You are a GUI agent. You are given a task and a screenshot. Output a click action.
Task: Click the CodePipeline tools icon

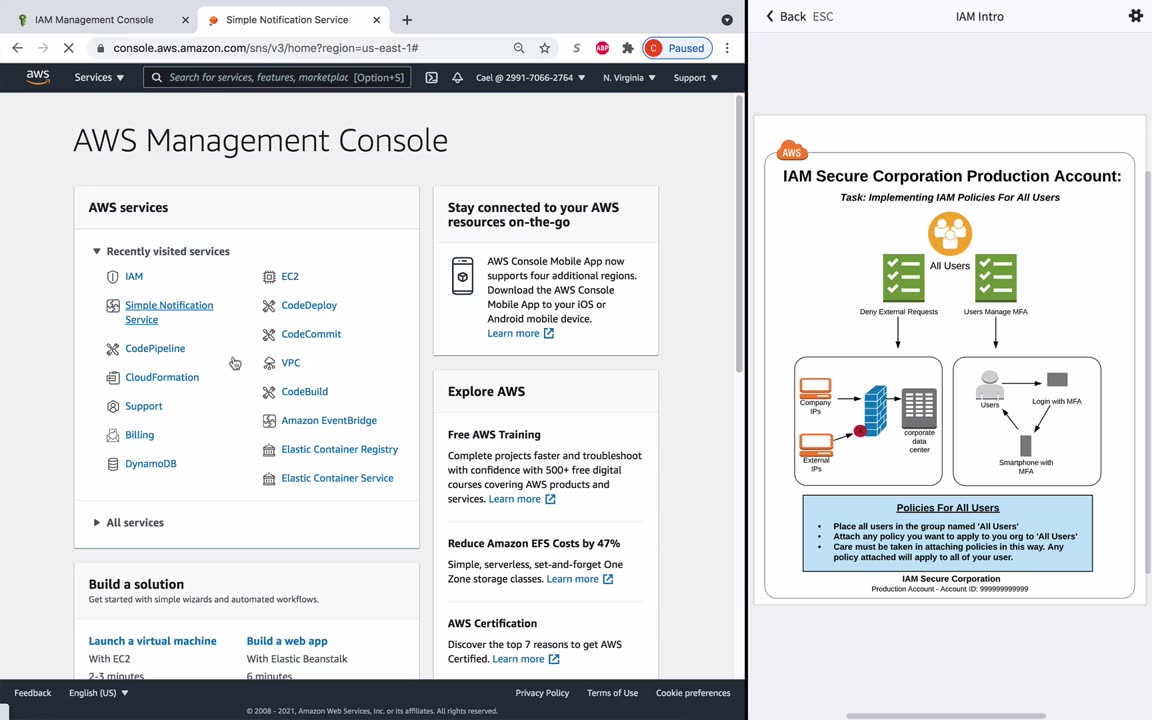tap(112, 349)
